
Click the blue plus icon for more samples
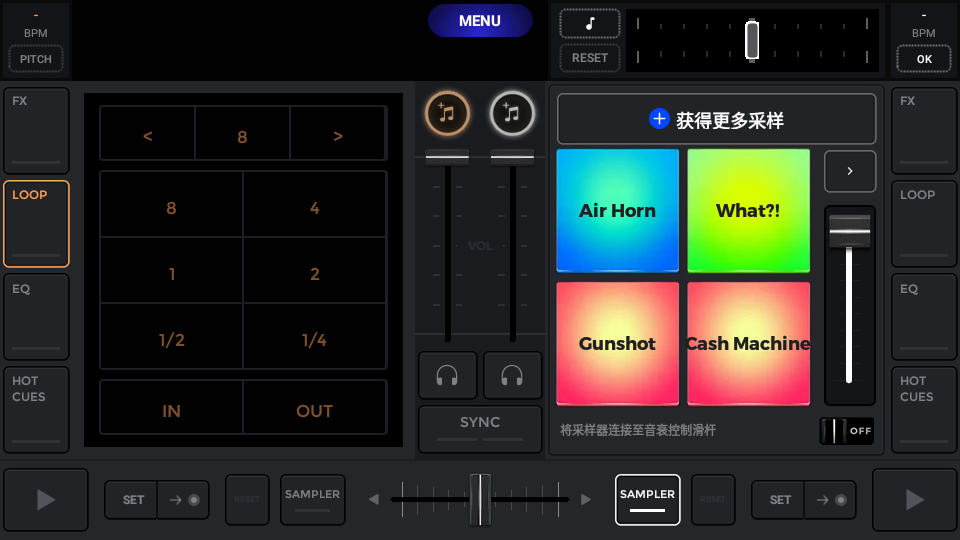pyautogui.click(x=659, y=120)
